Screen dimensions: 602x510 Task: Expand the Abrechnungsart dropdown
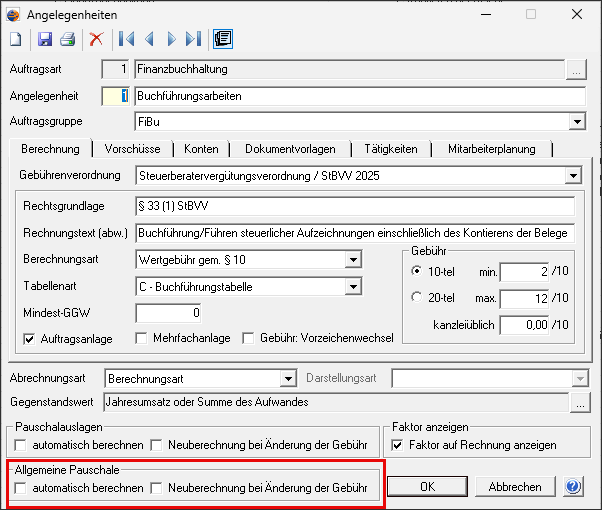coord(288,379)
